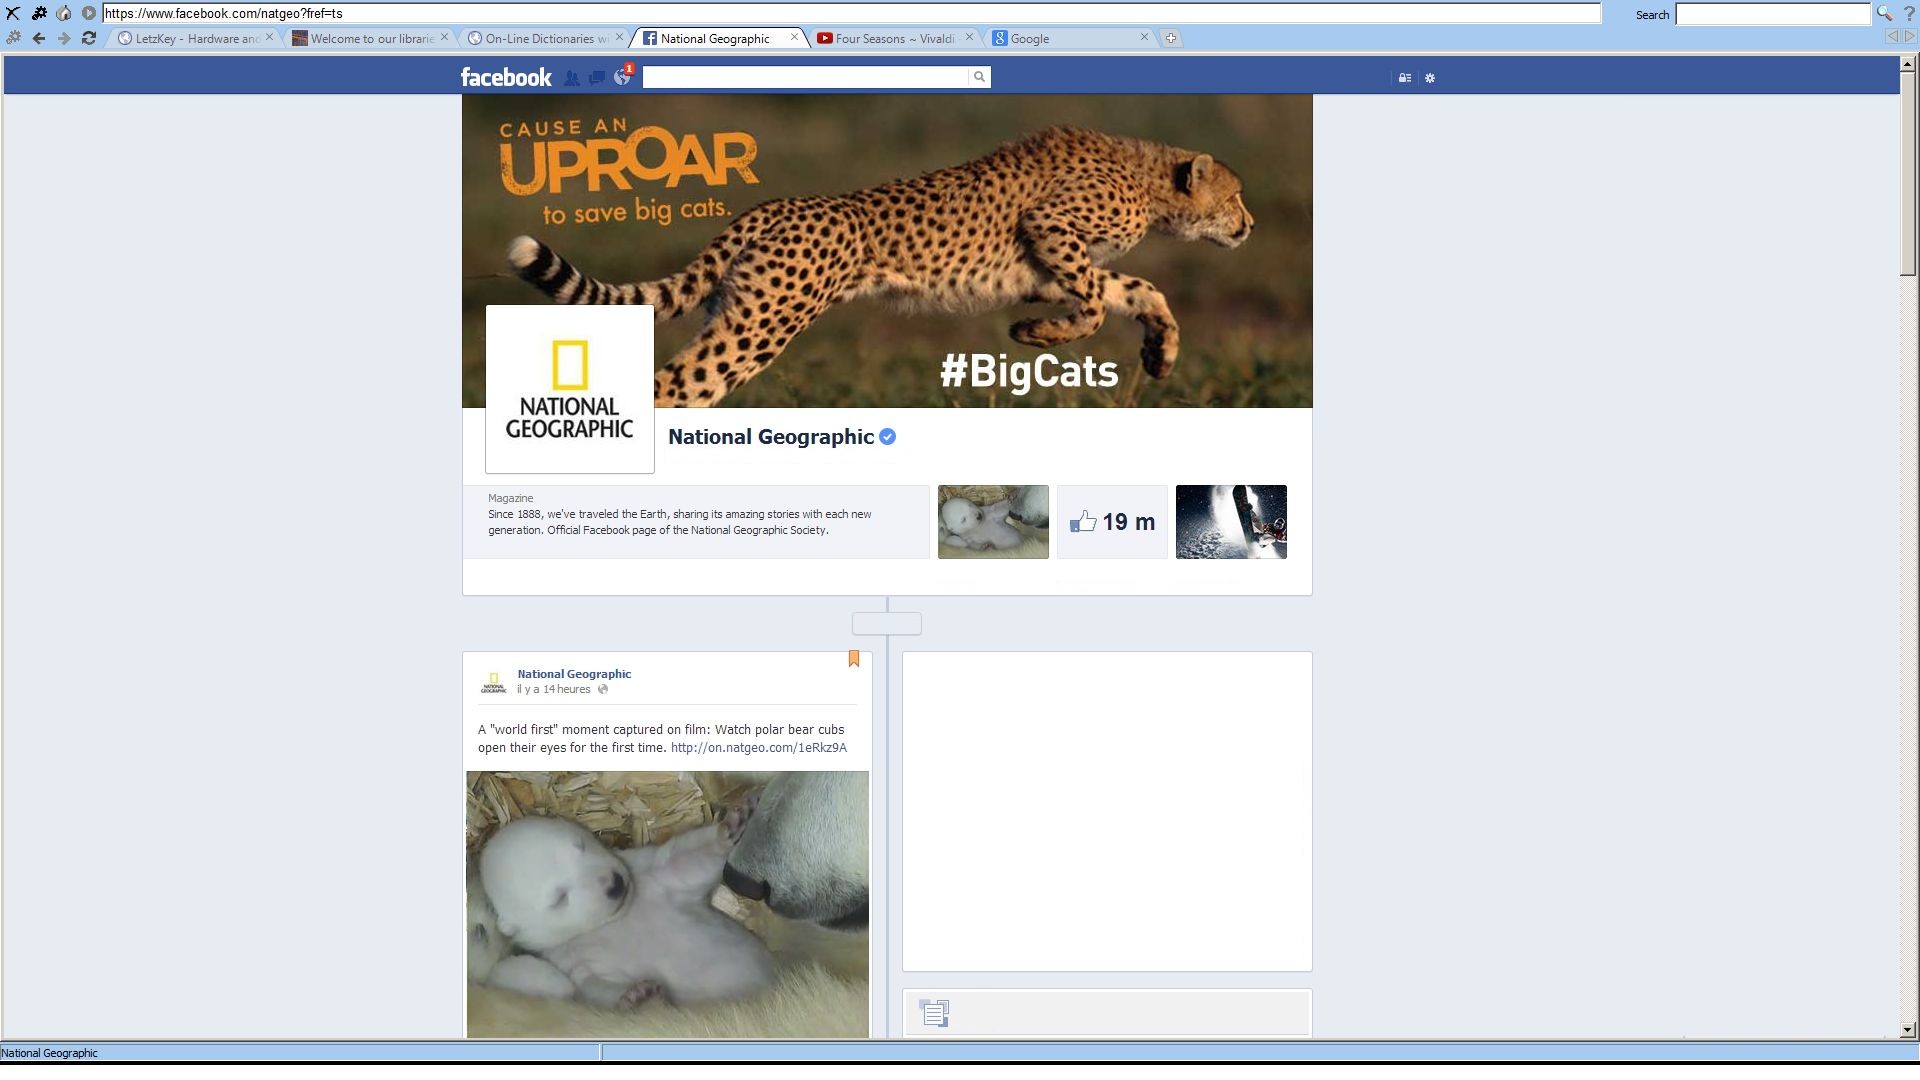Close the Welcome to our libraries tab

click(445, 37)
